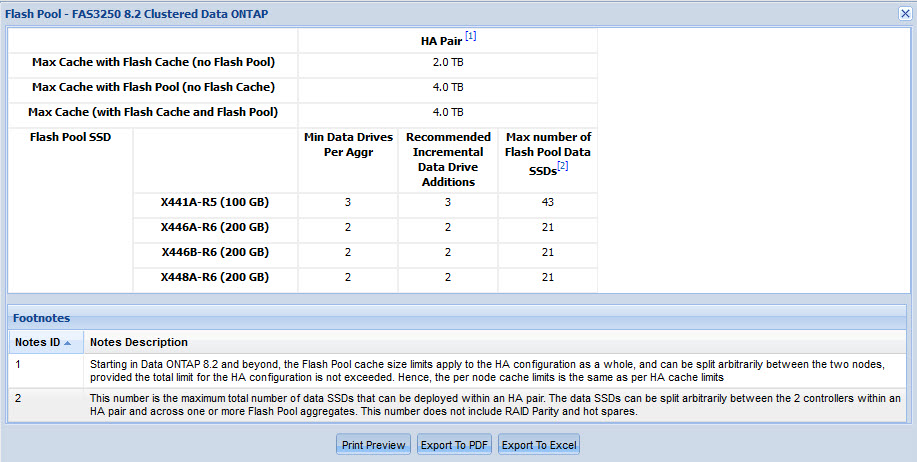Export the table to Excel
Viewport: 917px width, 462px height.
tap(539, 445)
